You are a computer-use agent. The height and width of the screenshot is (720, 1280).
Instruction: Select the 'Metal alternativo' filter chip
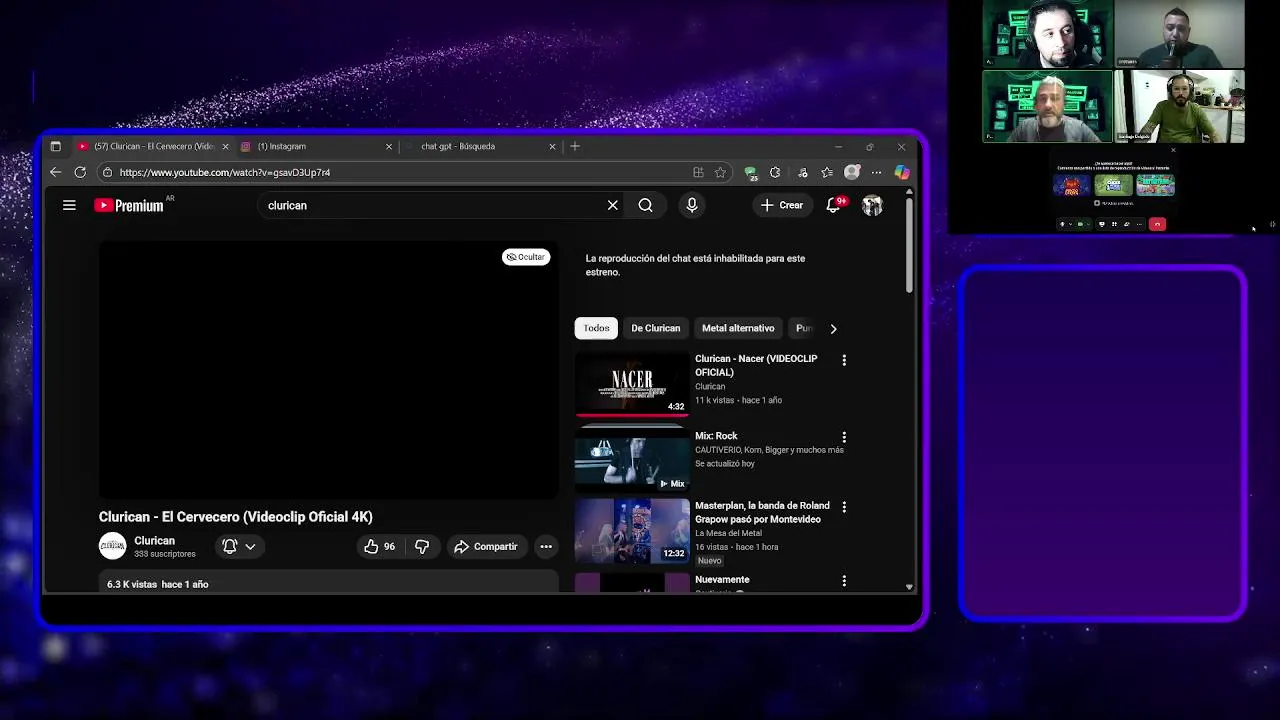click(x=738, y=328)
